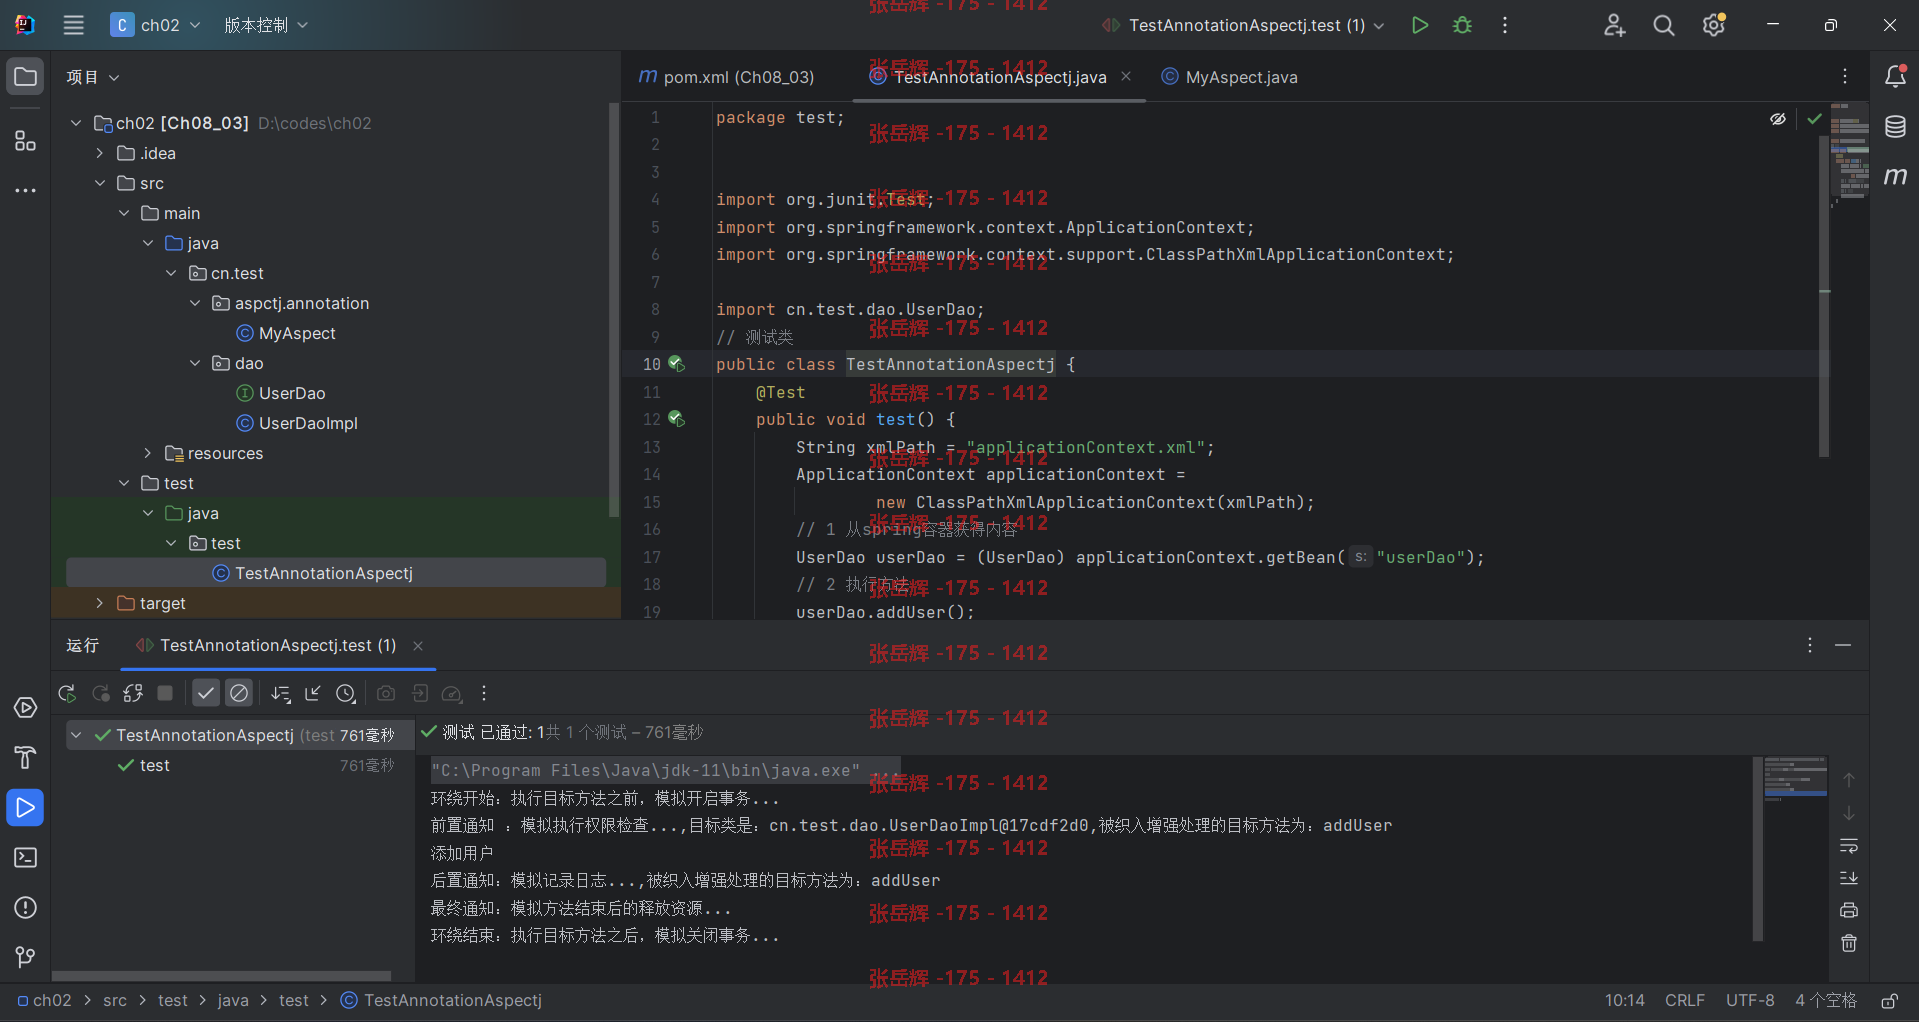1919x1022 pixels.
Task: Open the Run tool window
Action: coord(25,807)
